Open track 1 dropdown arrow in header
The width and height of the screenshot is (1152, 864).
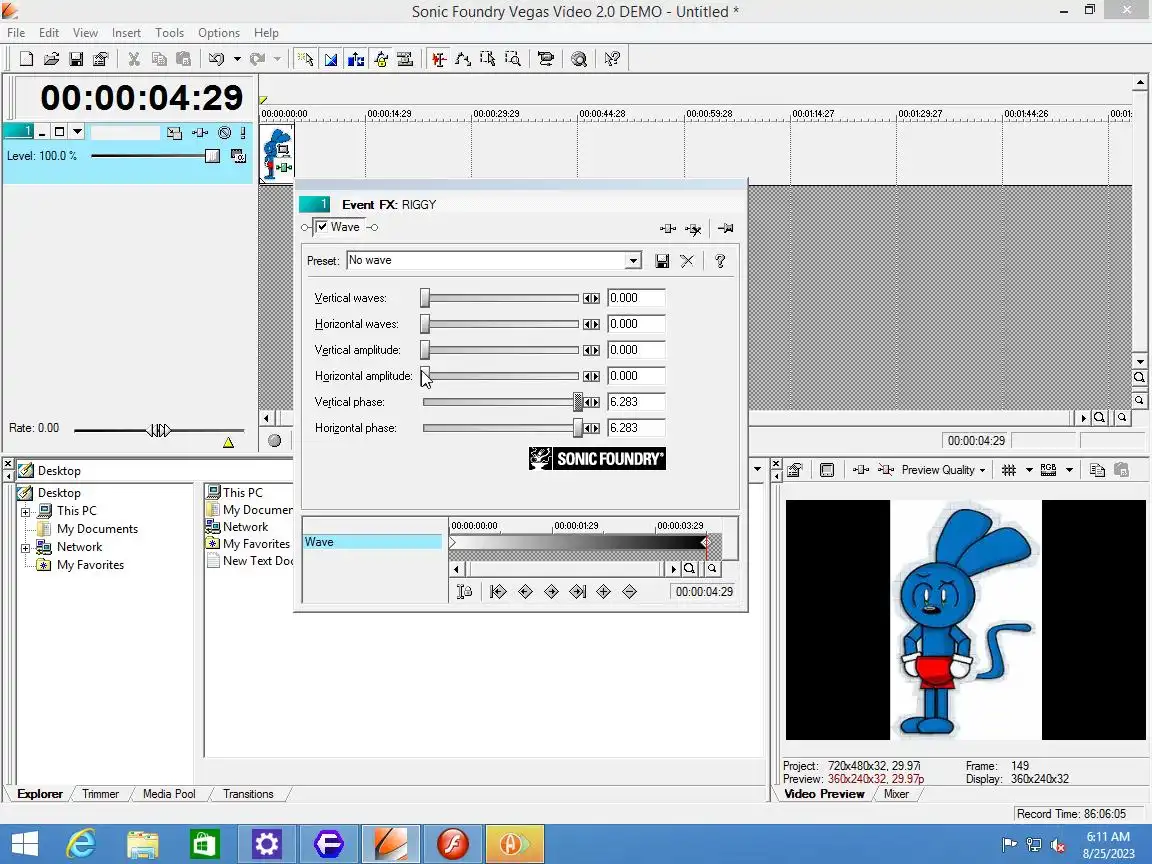point(77,132)
